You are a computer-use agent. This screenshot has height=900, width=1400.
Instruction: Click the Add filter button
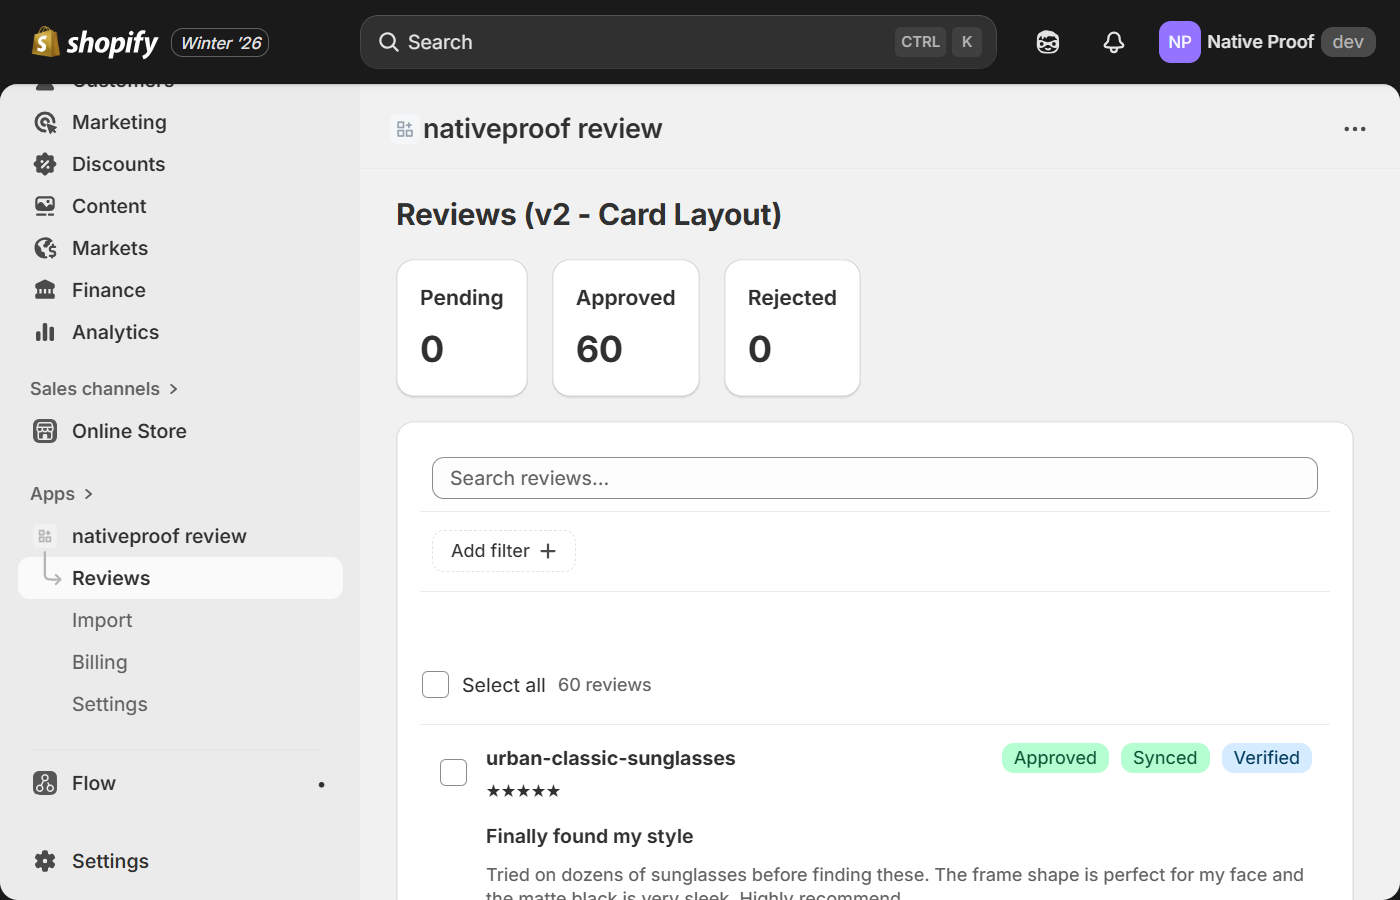[x=503, y=551]
